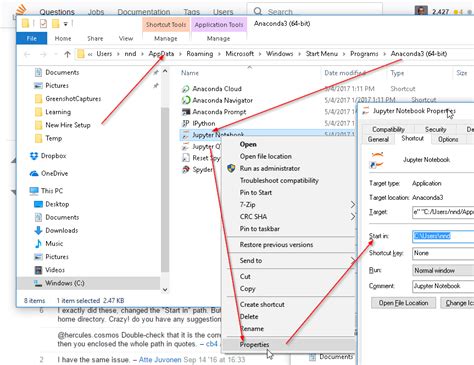Switch to the Home ribbon tab
Image resolution: width=474 pixels, height=365 pixels.
click(63, 38)
